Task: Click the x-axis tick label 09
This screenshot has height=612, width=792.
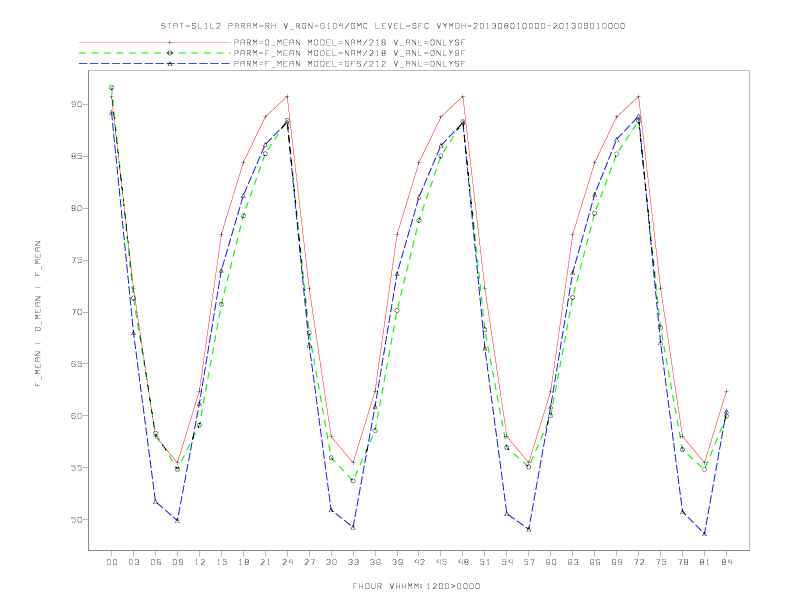Action: pyautogui.click(x=177, y=562)
